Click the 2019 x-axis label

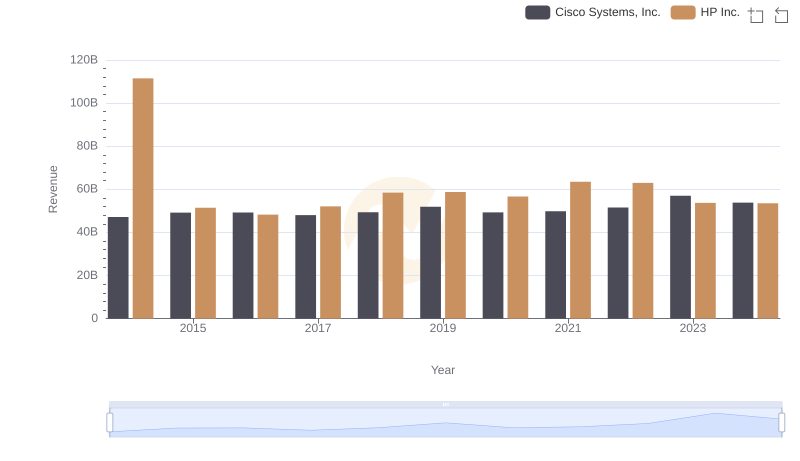pos(443,328)
